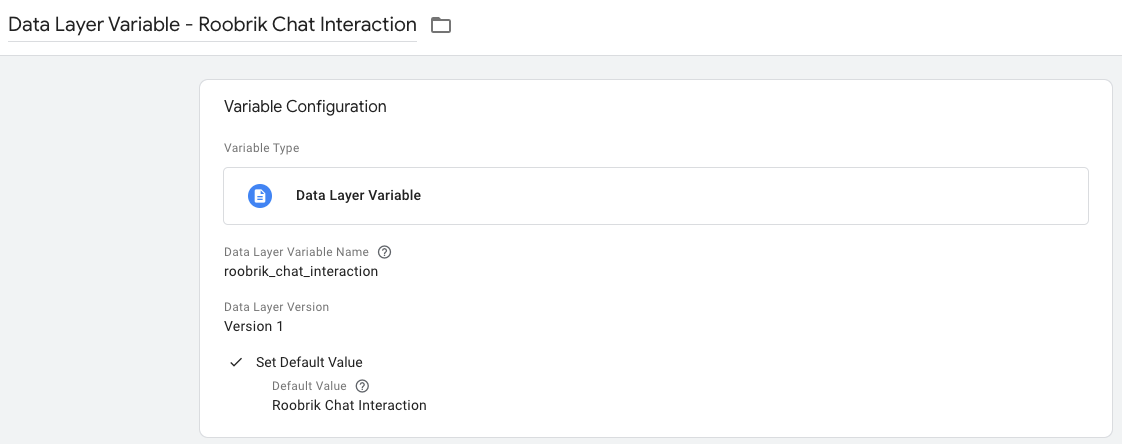The width and height of the screenshot is (1122, 444).
Task: Open the Default Value help question mark
Action: (x=362, y=386)
